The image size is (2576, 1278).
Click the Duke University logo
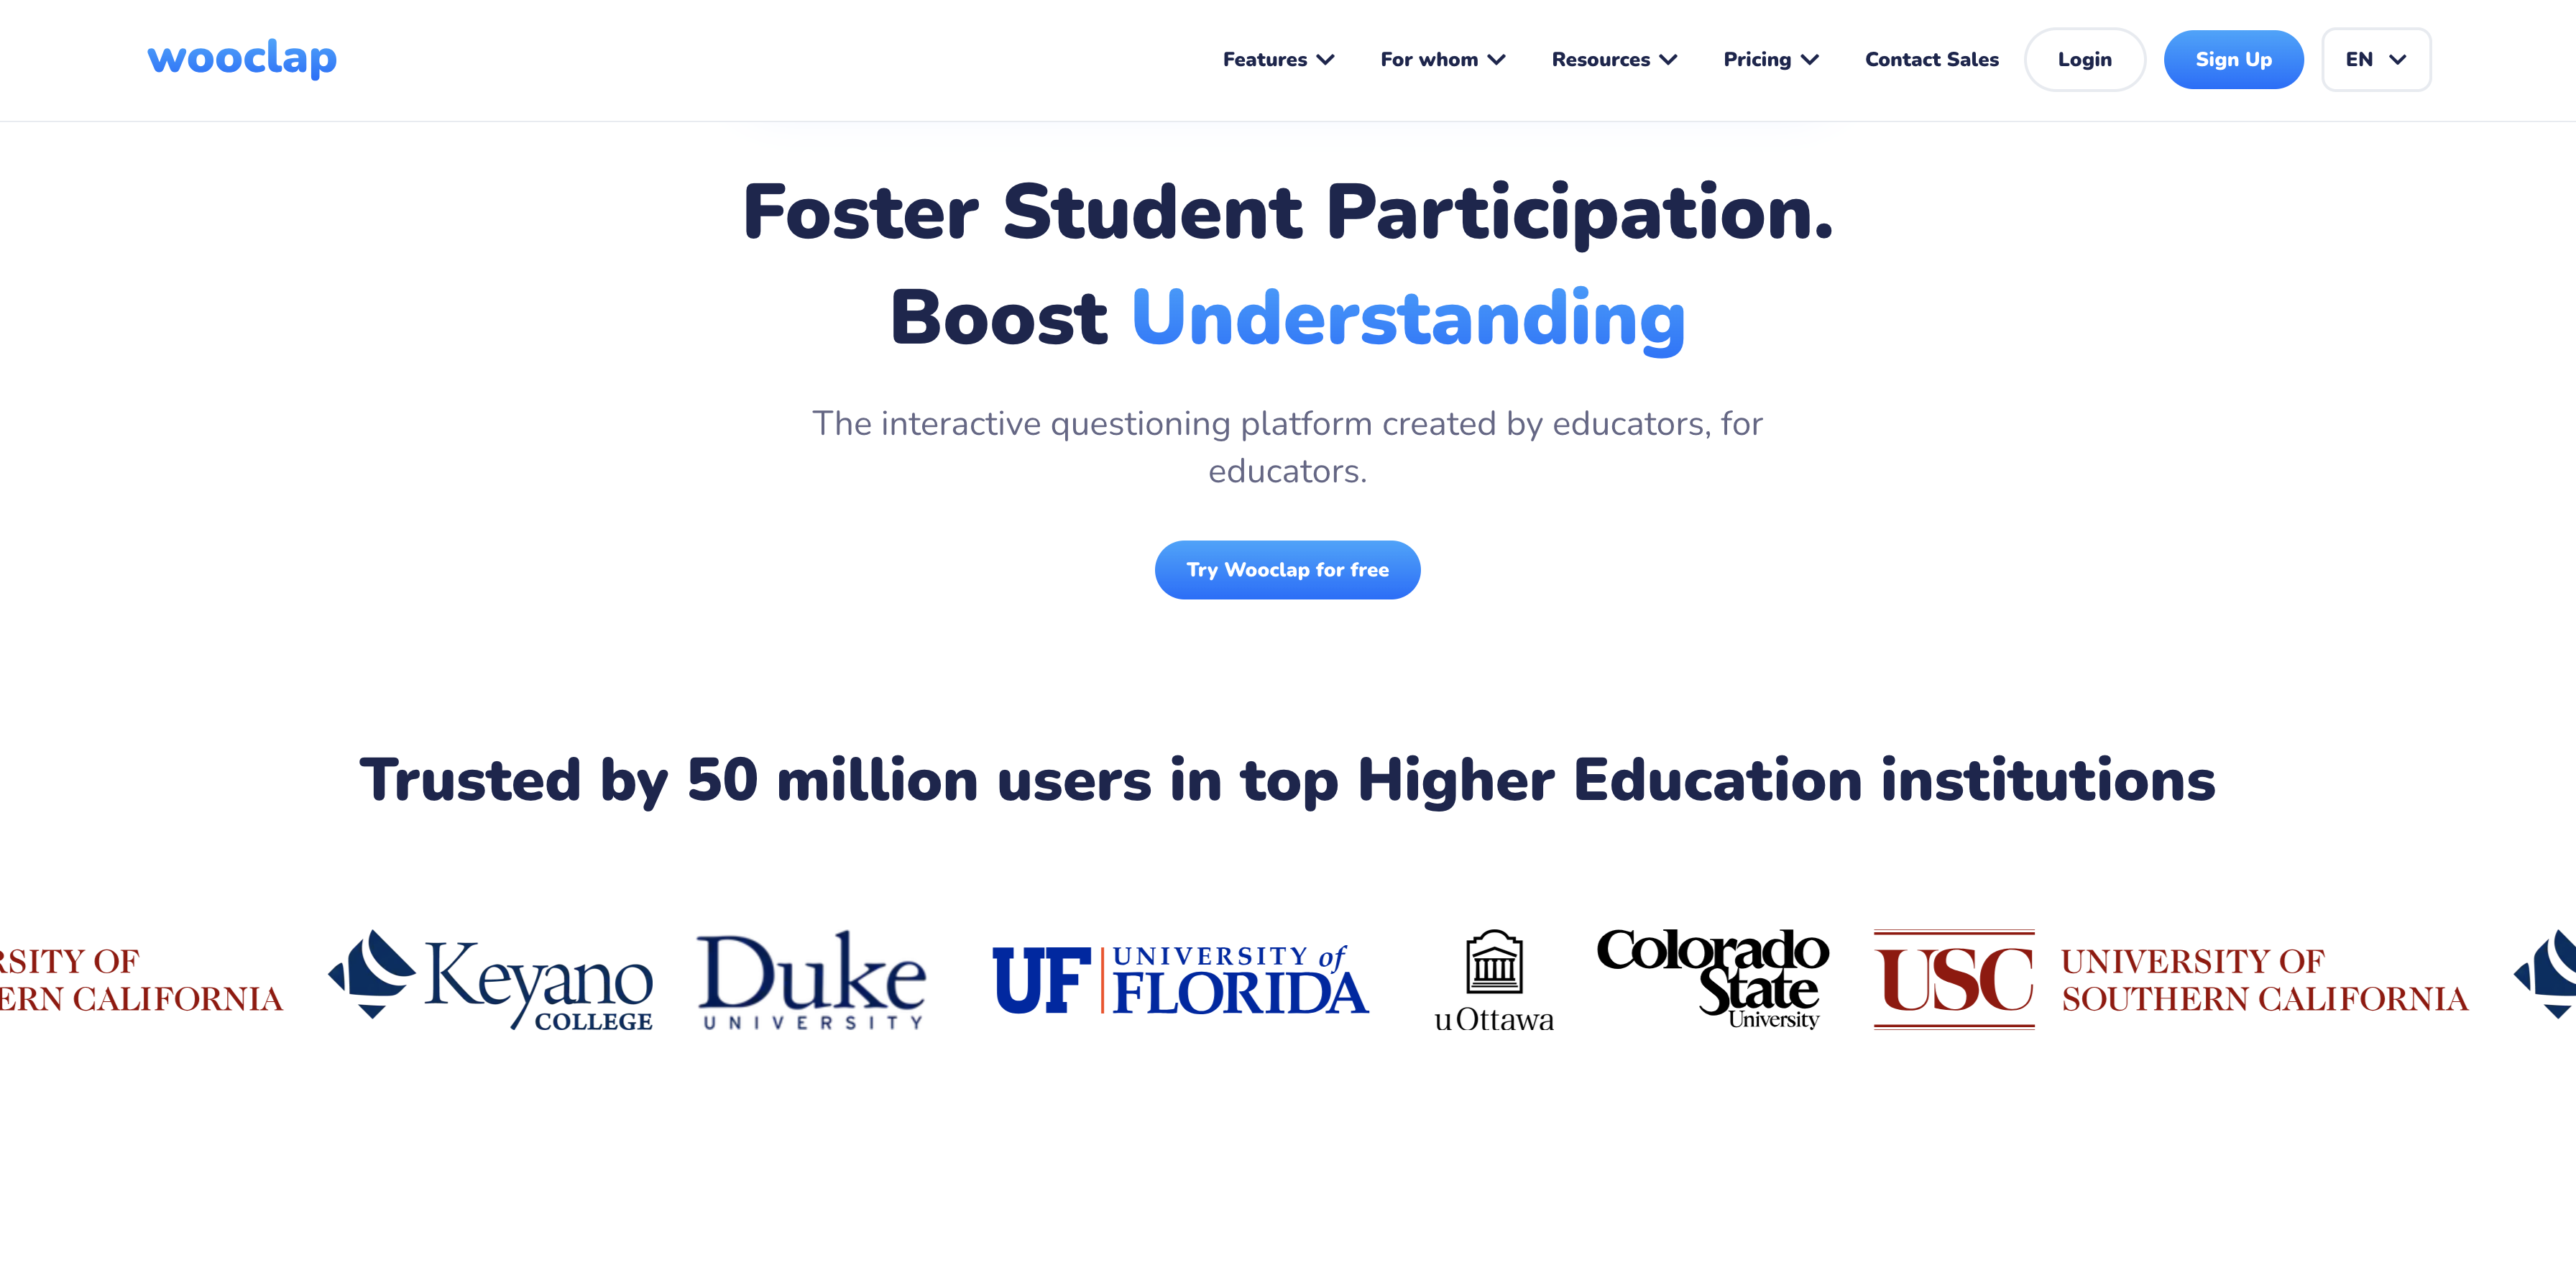click(x=811, y=979)
